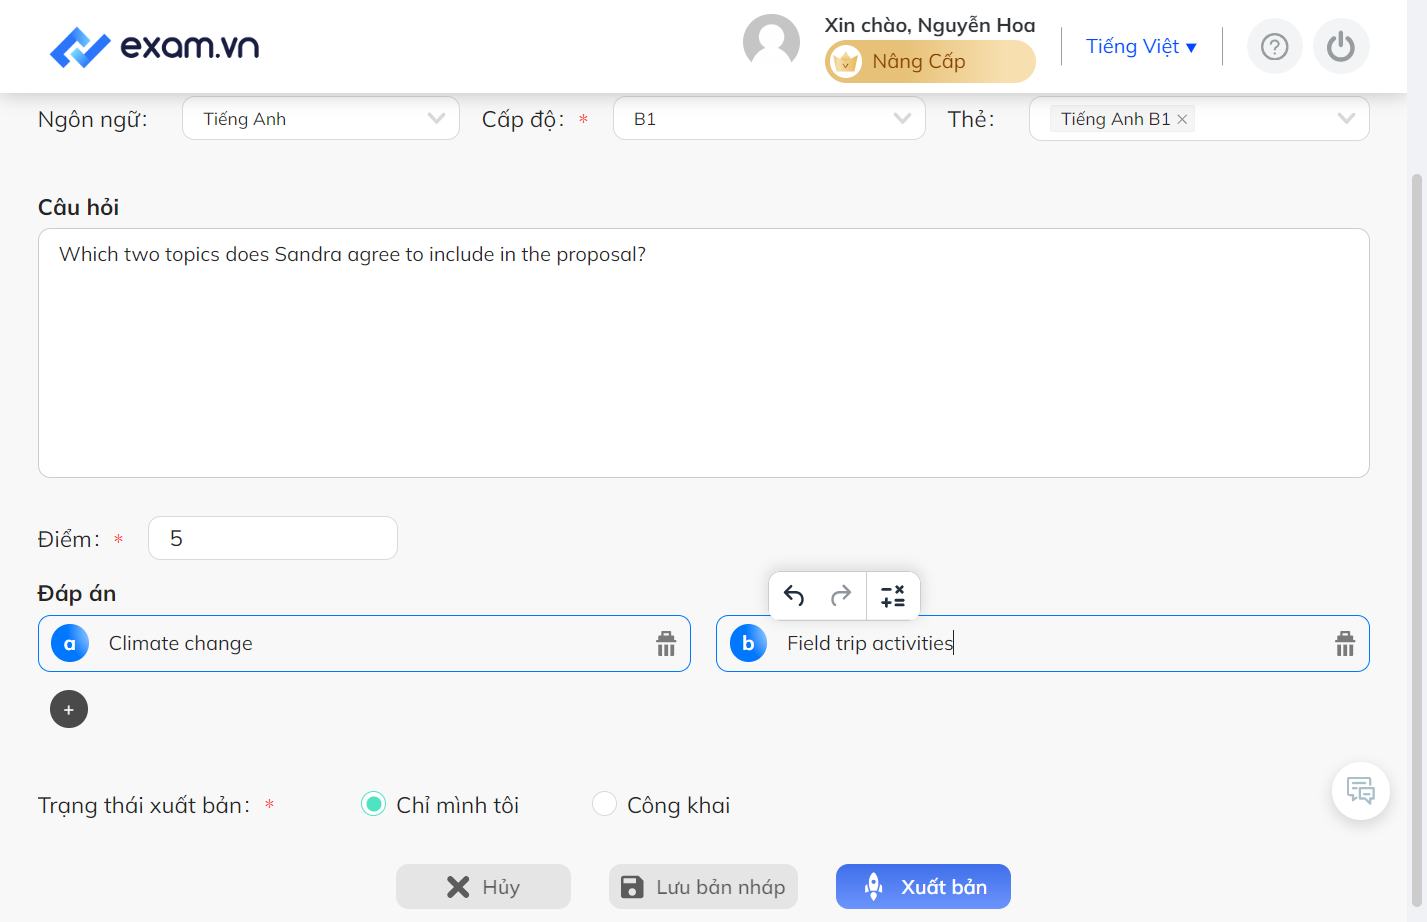
Task: Click the undo arrow icon
Action: pyautogui.click(x=794, y=596)
